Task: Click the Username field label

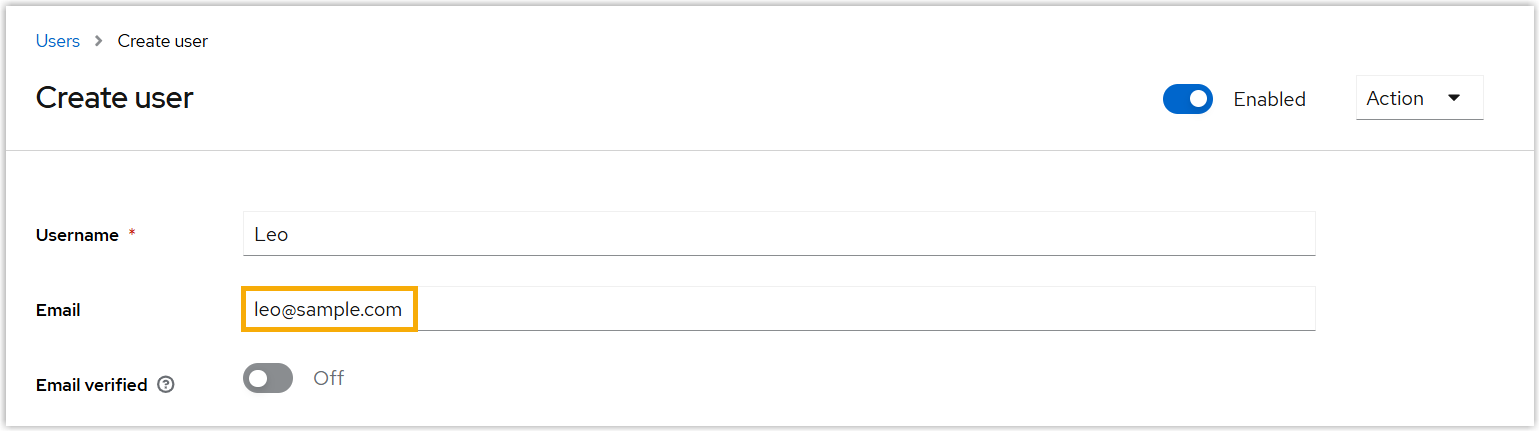Action: [77, 235]
